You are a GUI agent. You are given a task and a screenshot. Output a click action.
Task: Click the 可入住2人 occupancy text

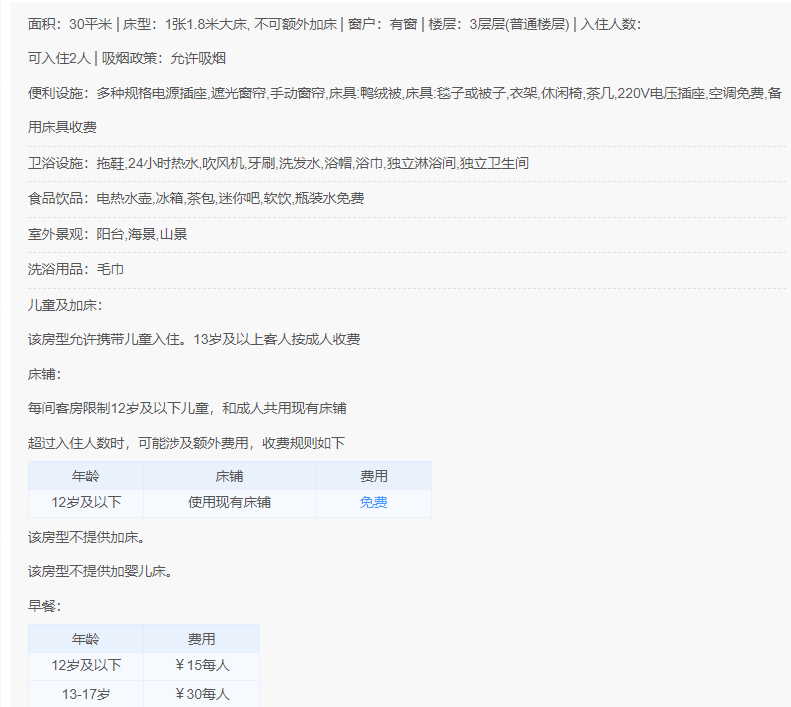59,59
